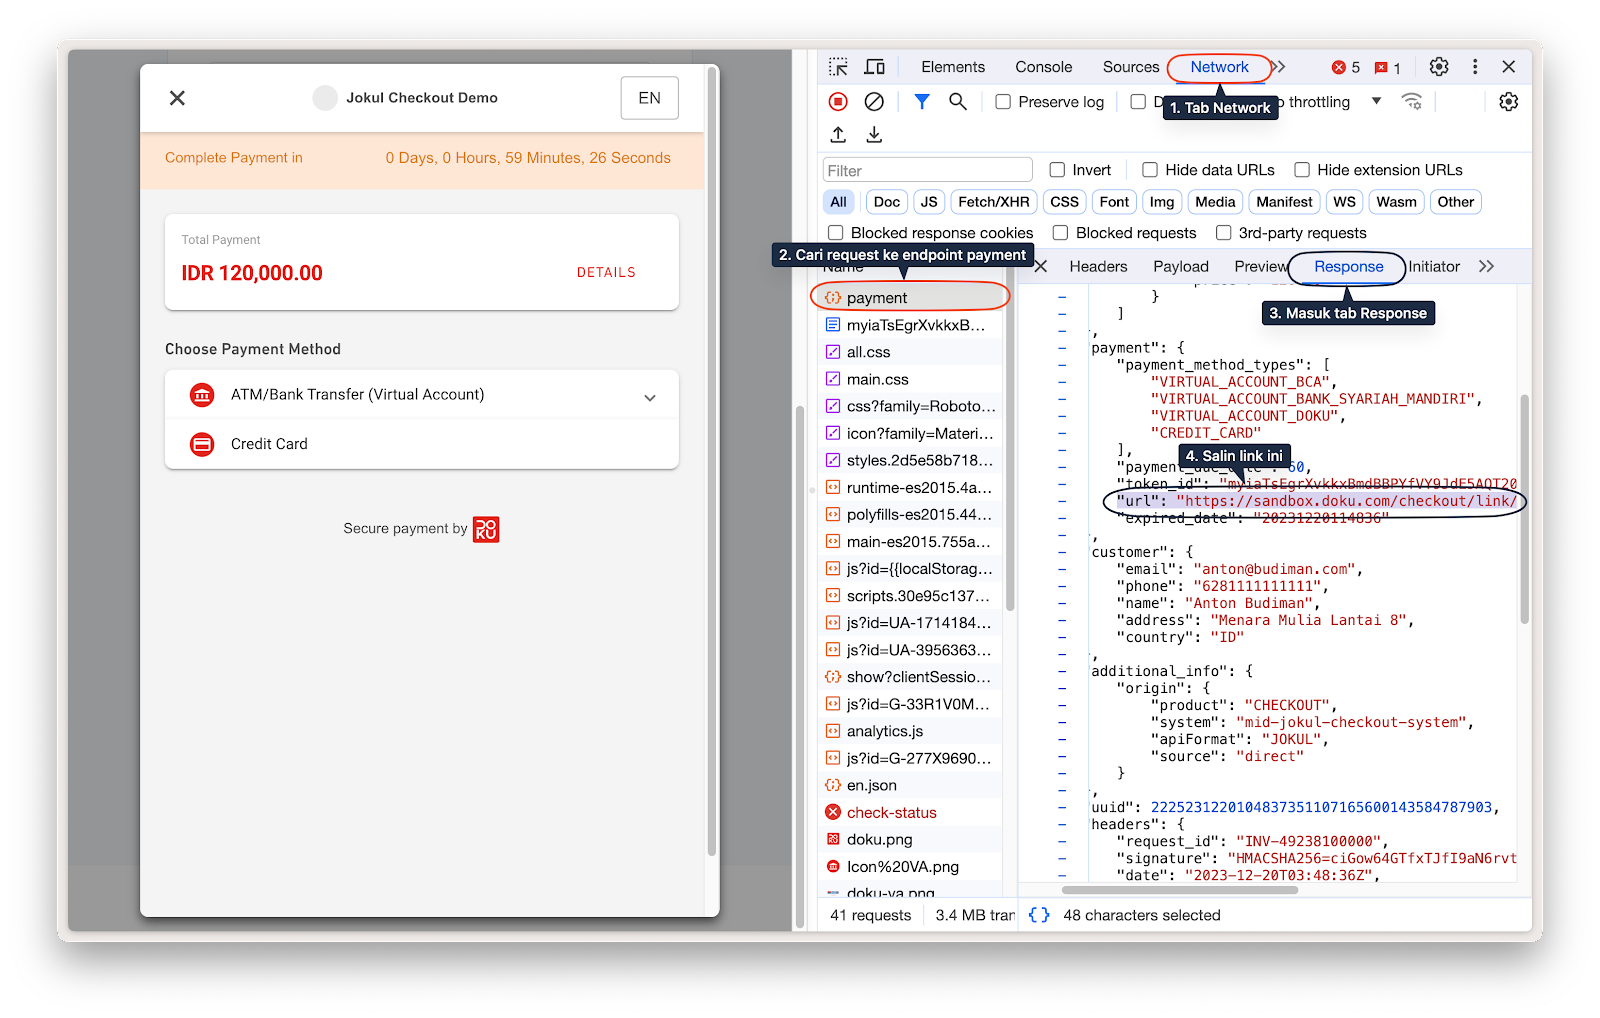The width and height of the screenshot is (1600, 1018).
Task: Filter requests by Doc
Action: (887, 202)
